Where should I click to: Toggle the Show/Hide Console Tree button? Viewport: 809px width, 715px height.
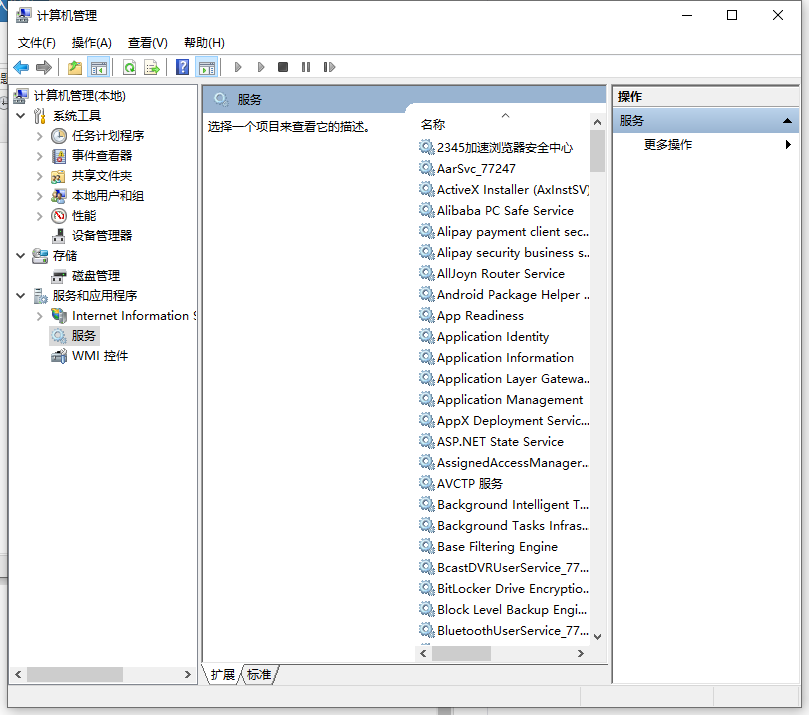pyautogui.click(x=98, y=67)
